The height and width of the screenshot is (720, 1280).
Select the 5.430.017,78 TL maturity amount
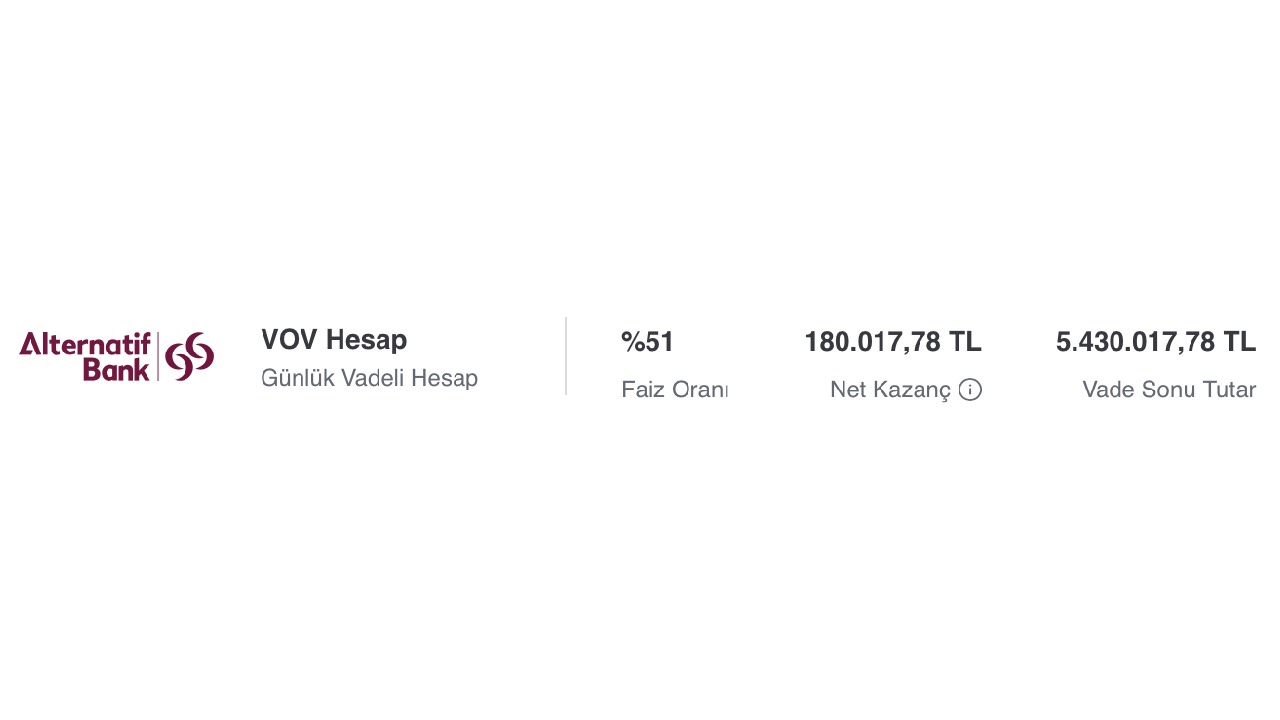point(1156,342)
